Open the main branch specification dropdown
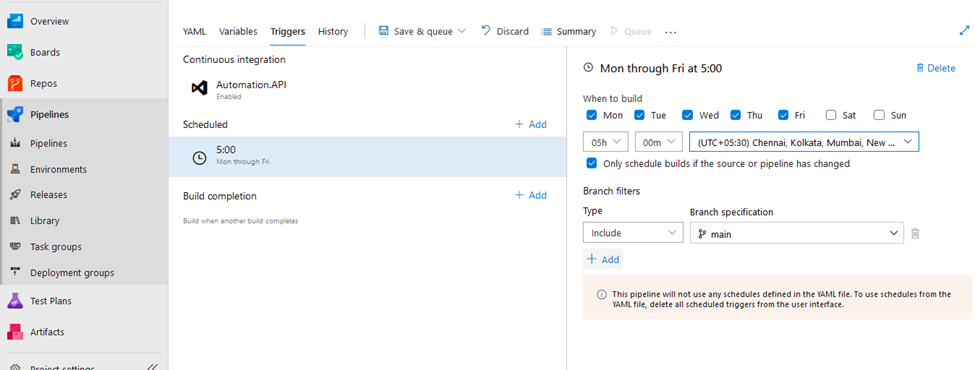Viewport: 975px width, 370px height. (797, 233)
